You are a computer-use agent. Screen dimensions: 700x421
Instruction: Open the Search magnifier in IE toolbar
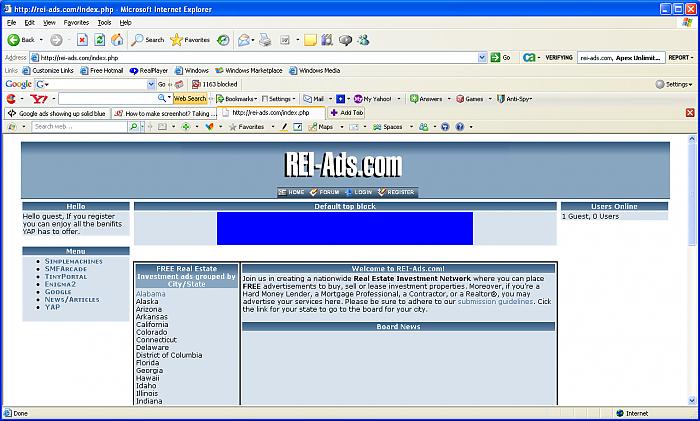[148, 40]
